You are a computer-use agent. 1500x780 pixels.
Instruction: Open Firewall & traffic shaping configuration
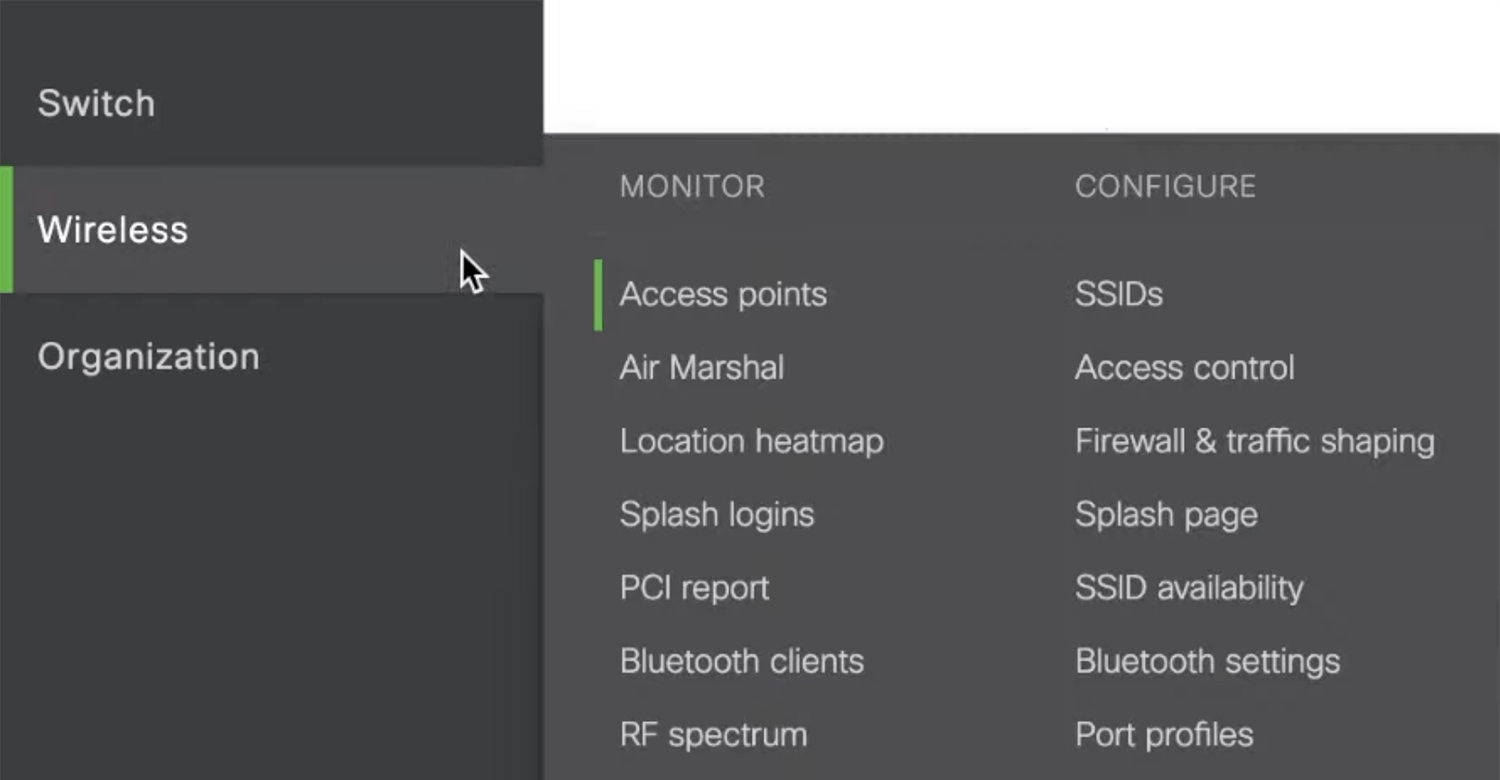[x=1254, y=440]
